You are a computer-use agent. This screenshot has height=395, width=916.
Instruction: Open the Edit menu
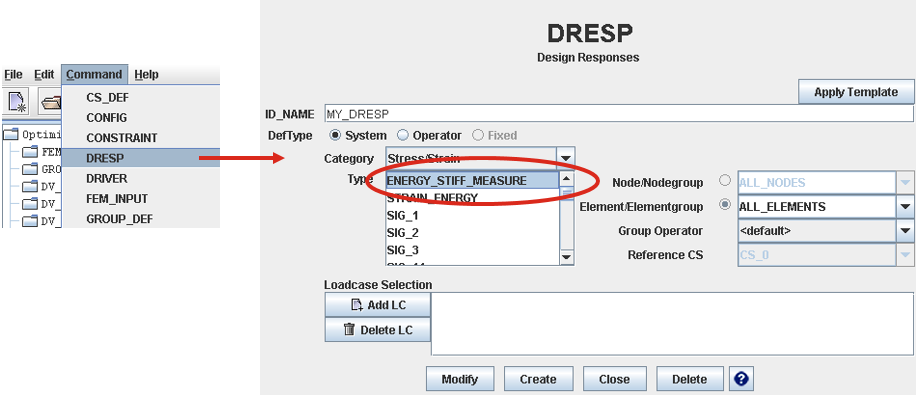point(44,75)
